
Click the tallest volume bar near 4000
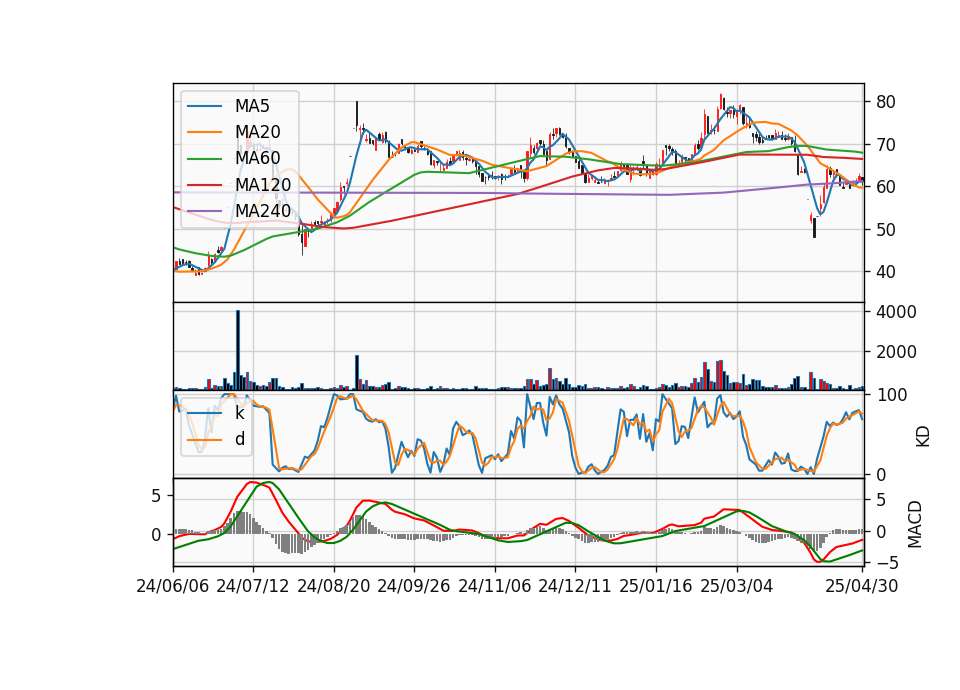click(238, 350)
